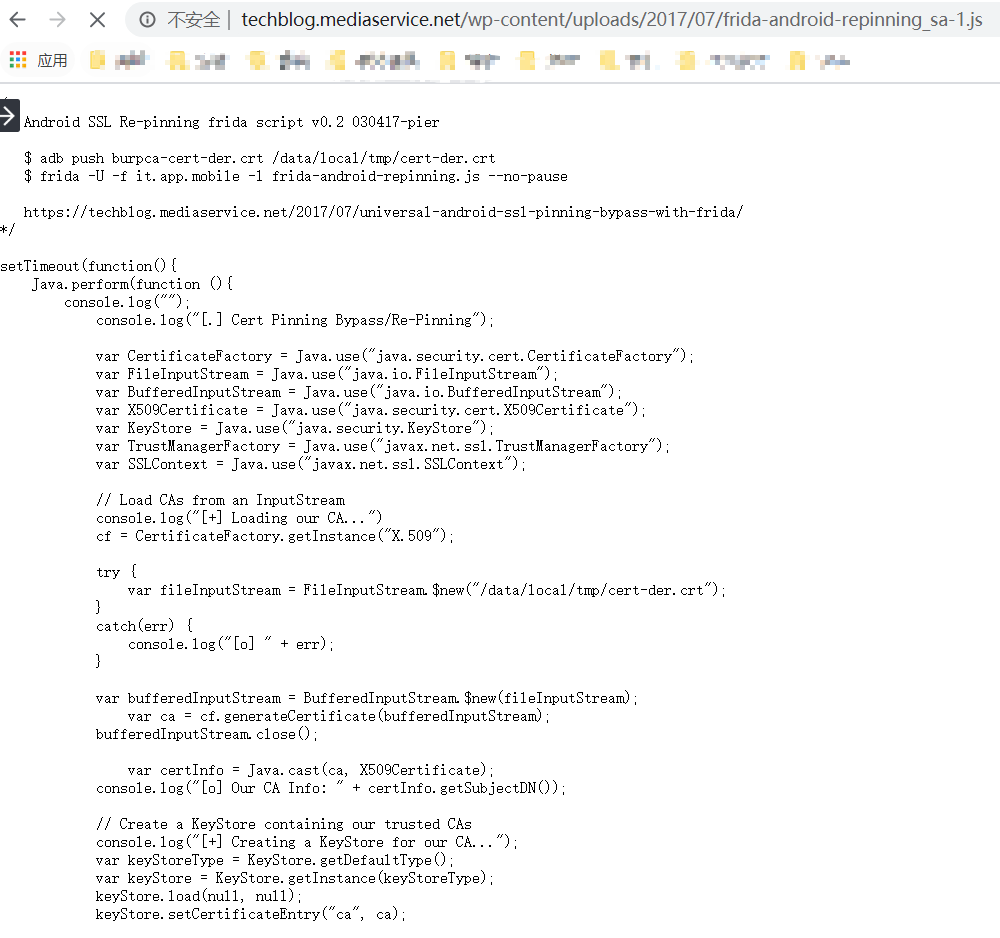Image resolution: width=1000 pixels, height=938 pixels.
Task: Click the 'setTimeout(function(){' line
Action: [89, 266]
